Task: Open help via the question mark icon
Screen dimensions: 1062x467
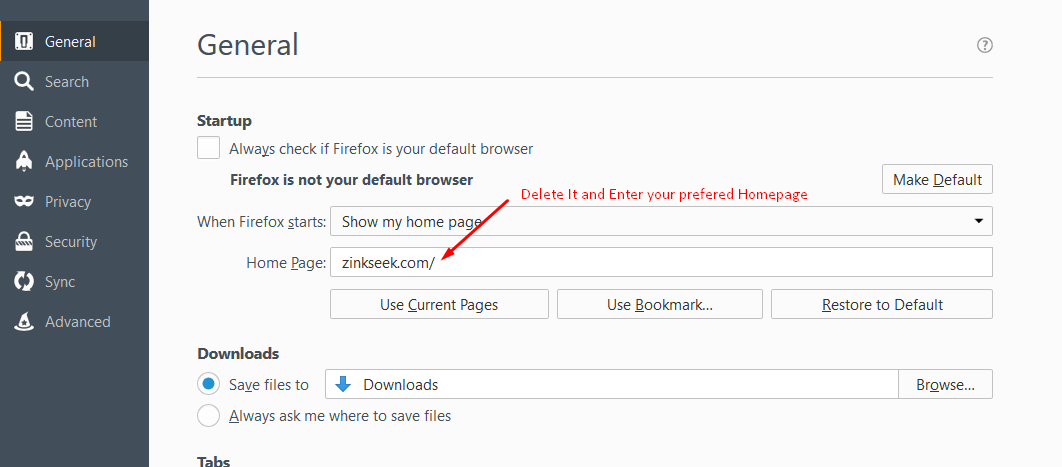Action: 984,45
